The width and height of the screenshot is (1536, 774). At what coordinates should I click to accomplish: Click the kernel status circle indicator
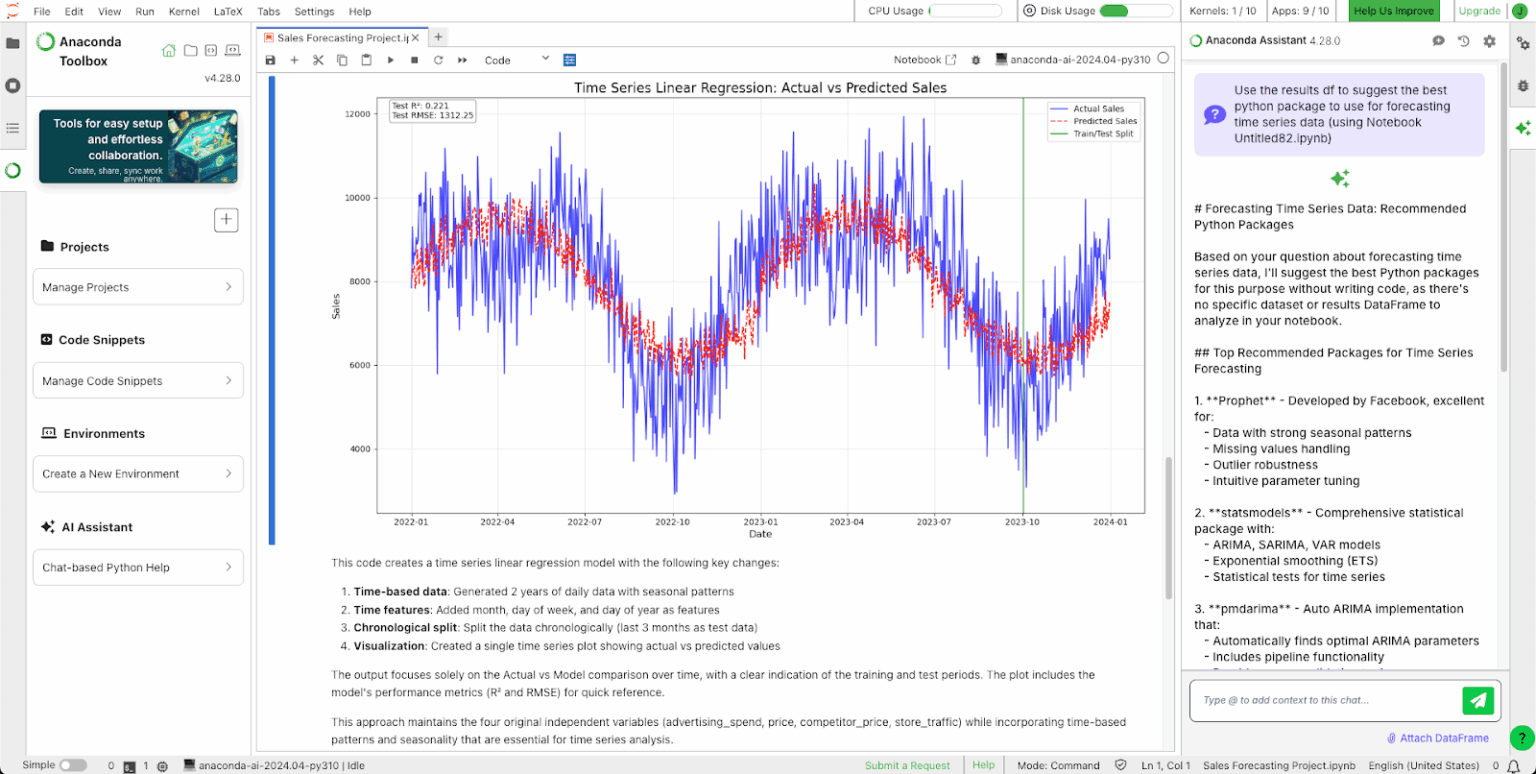(x=1163, y=59)
